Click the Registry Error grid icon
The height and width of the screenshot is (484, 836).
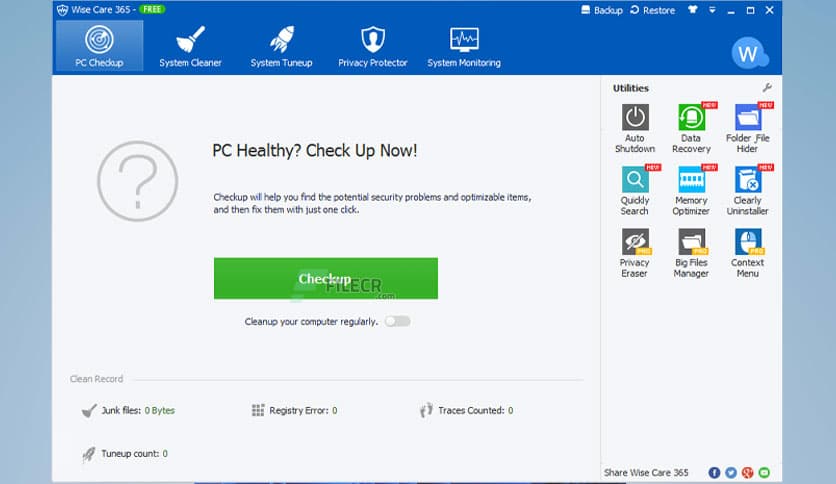pyautogui.click(x=258, y=410)
